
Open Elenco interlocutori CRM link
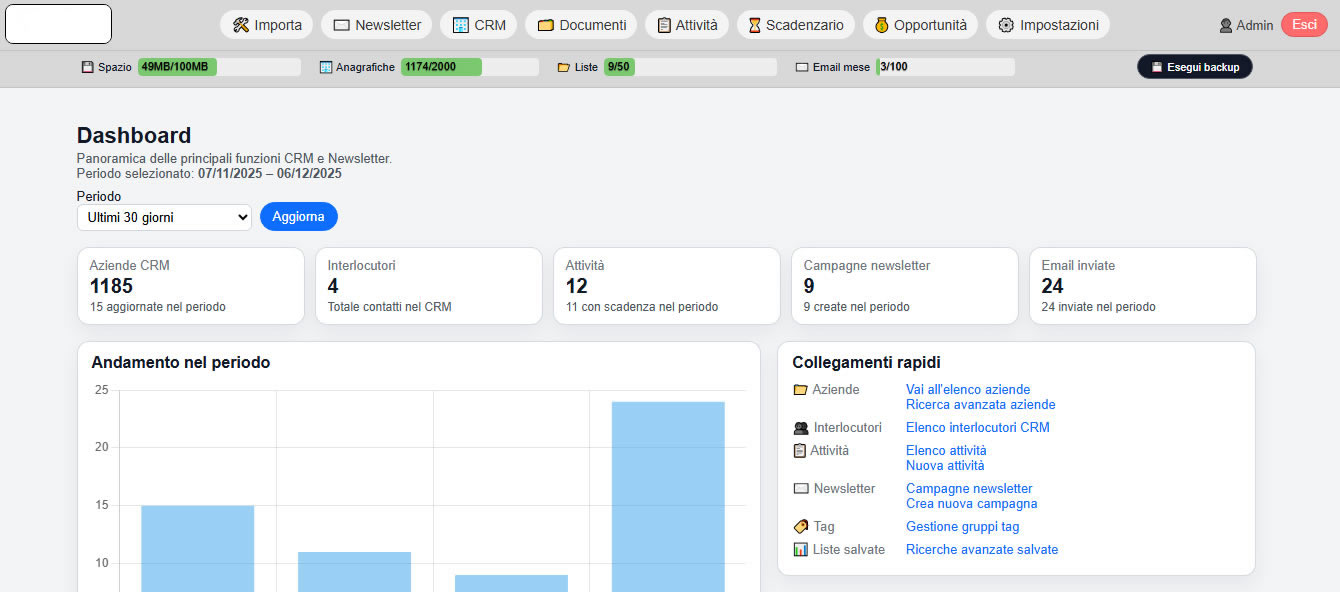point(978,428)
